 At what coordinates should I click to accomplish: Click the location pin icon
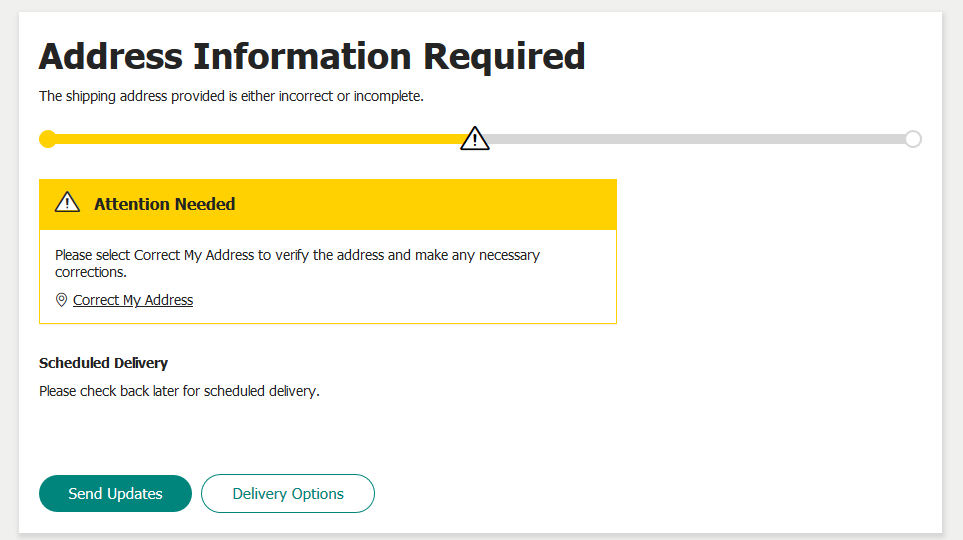(61, 300)
